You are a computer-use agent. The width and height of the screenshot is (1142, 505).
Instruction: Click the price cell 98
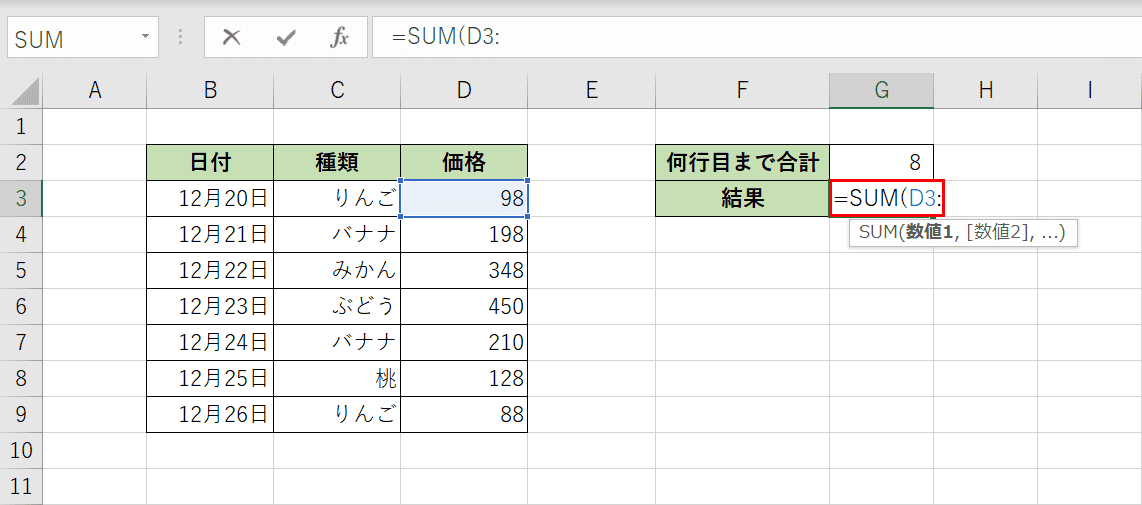(x=464, y=198)
